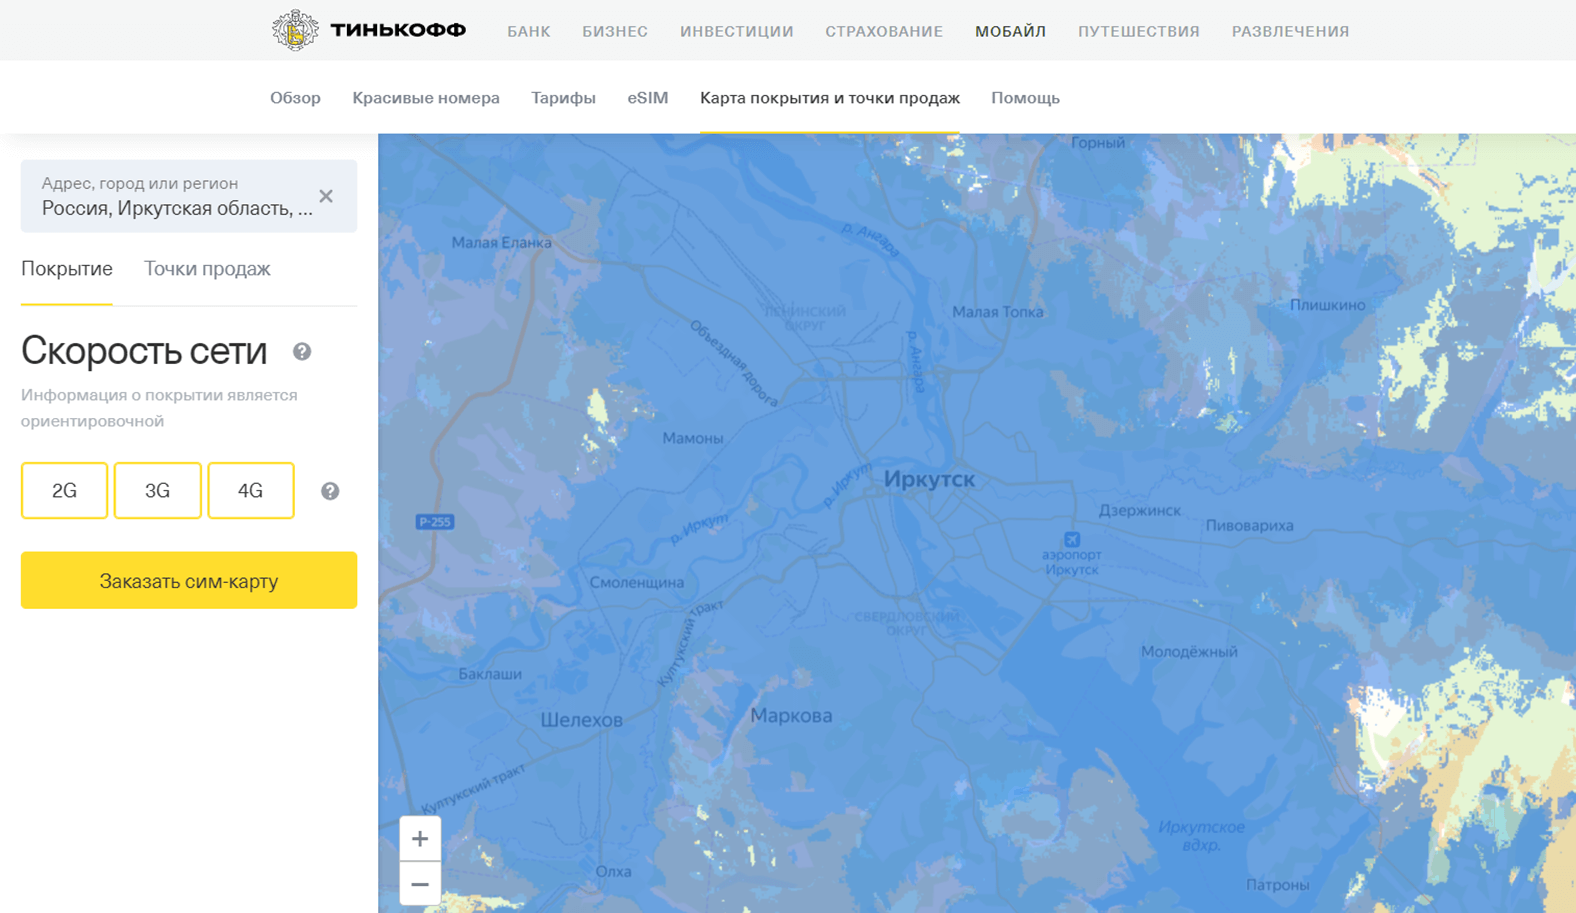Click the Маркова label on the map
Image resolution: width=1576 pixels, height=913 pixels.
pyautogui.click(x=791, y=716)
